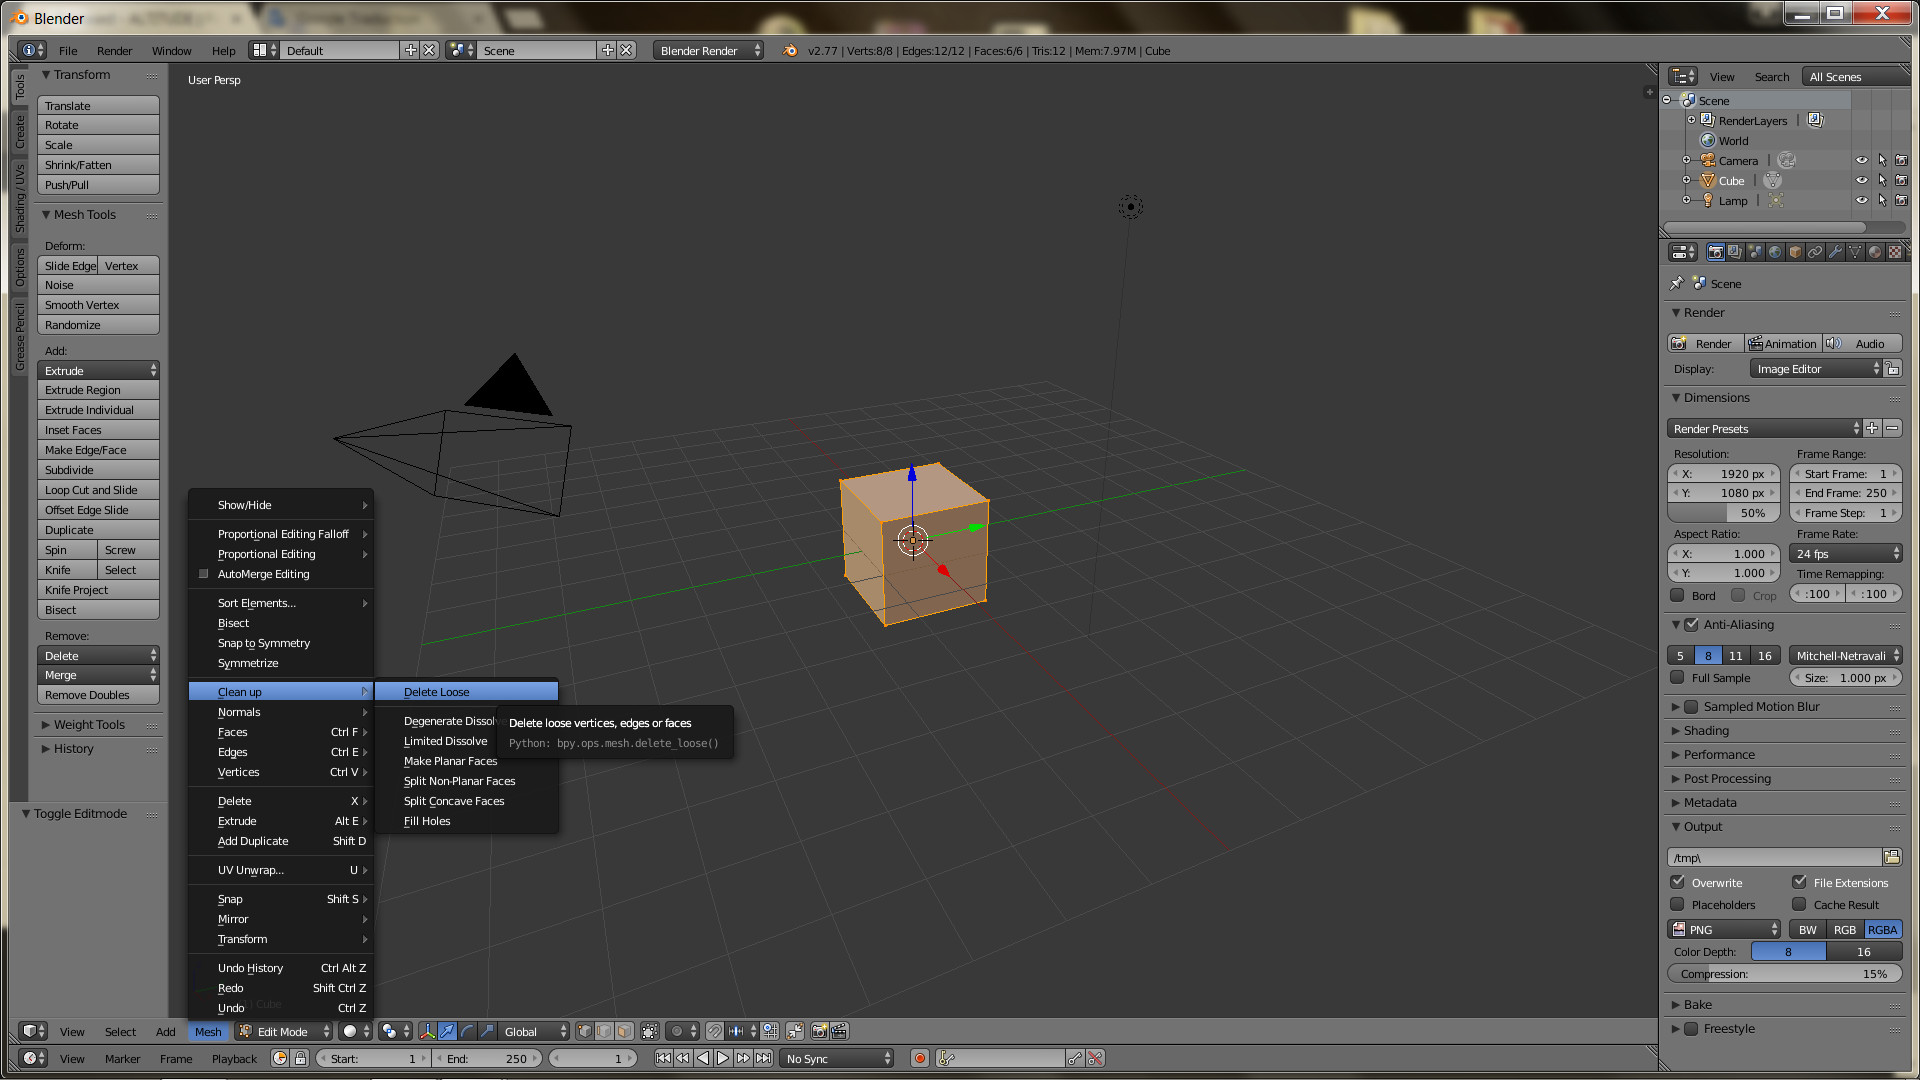Open the World properties globe tab
The height and width of the screenshot is (1080, 1920).
[1775, 252]
